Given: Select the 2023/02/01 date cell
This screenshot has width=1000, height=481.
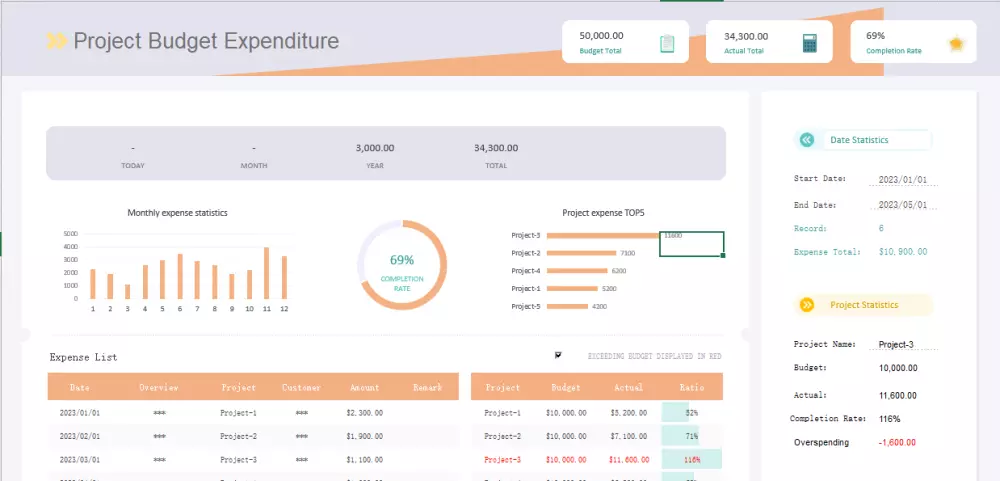Looking at the screenshot, I should tap(80, 436).
